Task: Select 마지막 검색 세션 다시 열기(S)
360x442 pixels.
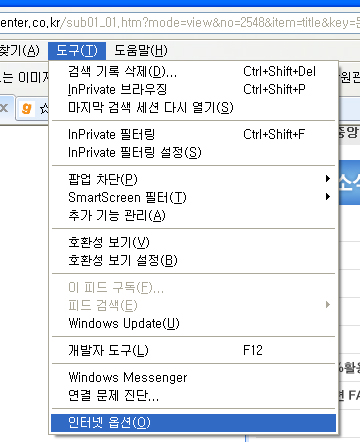Action: [193, 107]
